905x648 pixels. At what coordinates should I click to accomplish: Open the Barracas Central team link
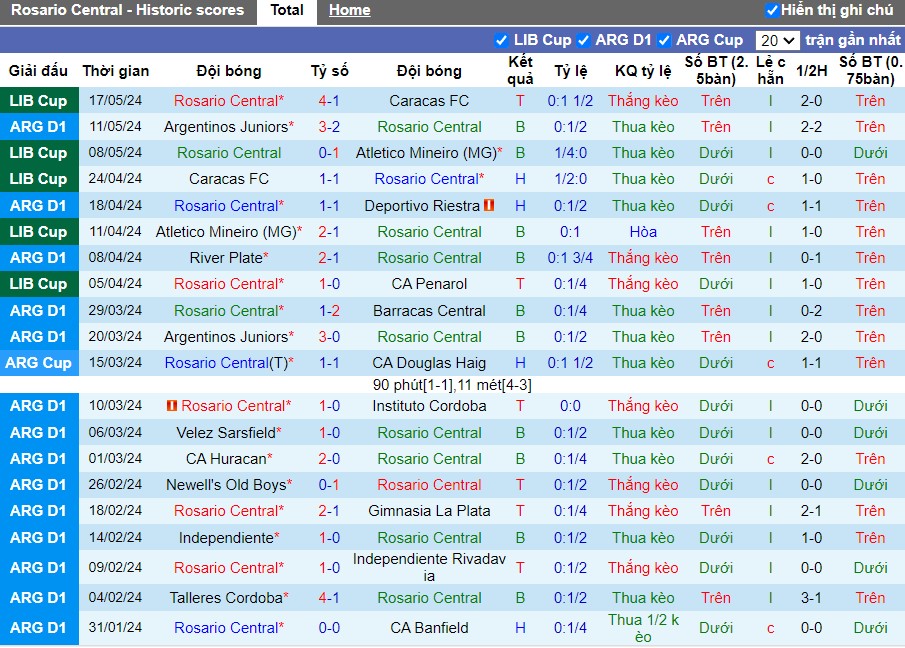click(429, 311)
